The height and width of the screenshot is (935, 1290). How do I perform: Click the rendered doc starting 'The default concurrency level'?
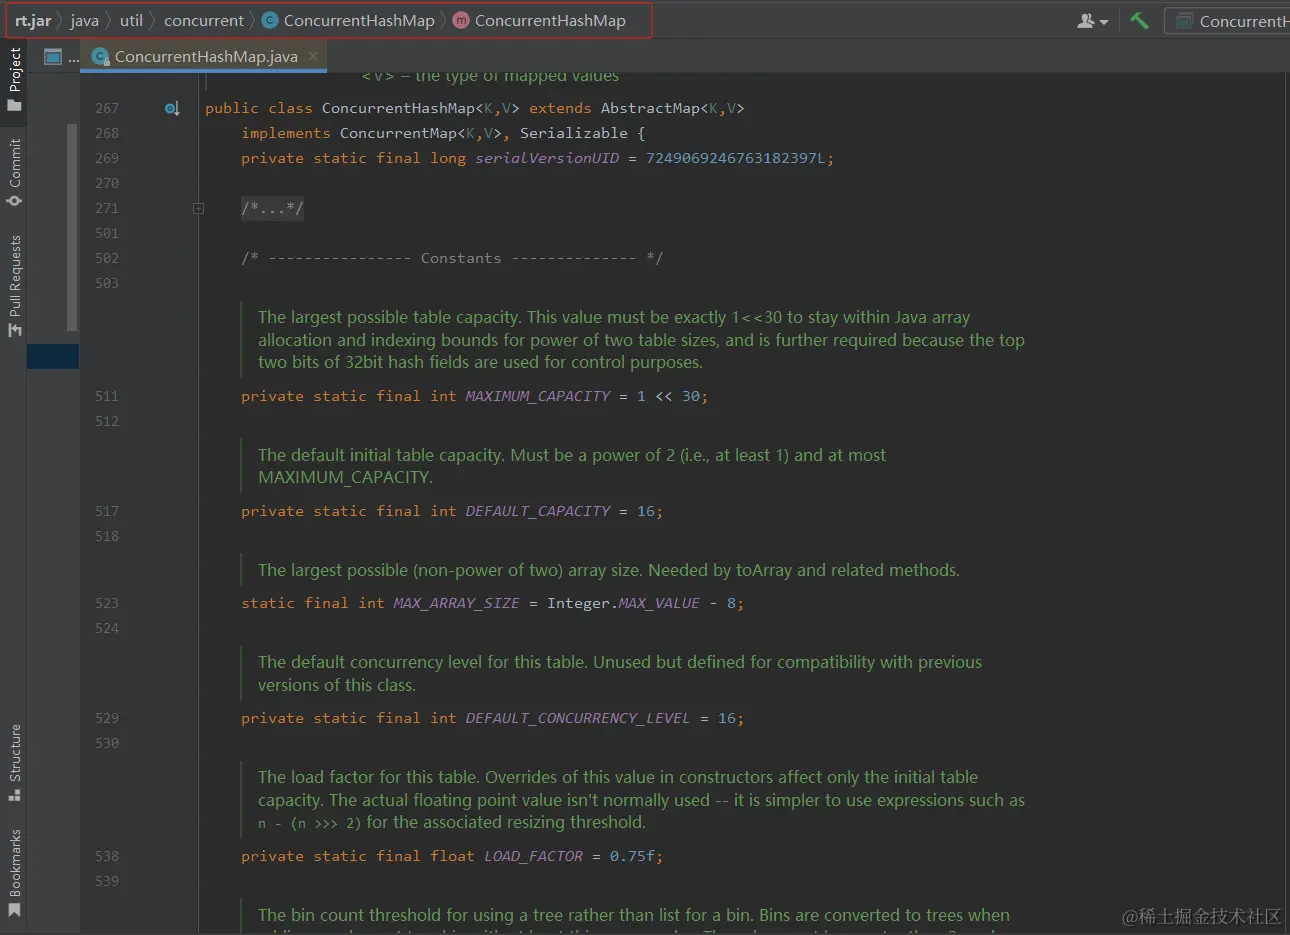620,673
